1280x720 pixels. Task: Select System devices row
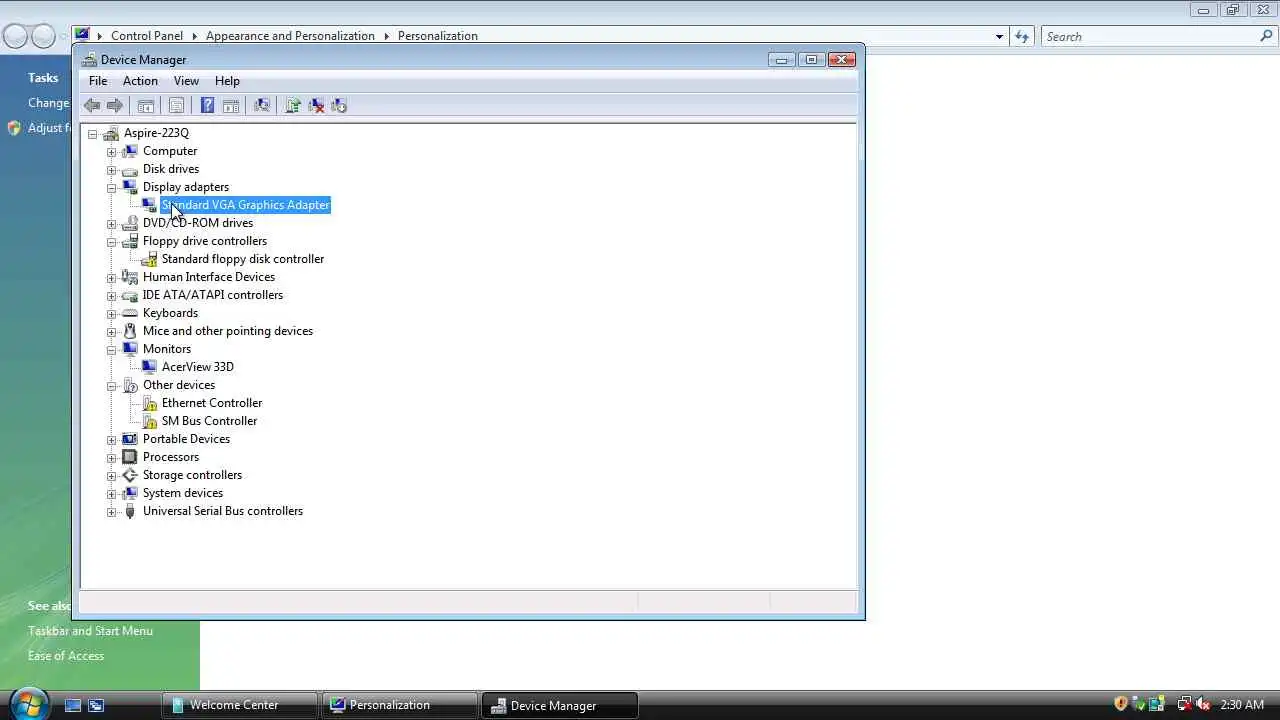[x=183, y=493]
